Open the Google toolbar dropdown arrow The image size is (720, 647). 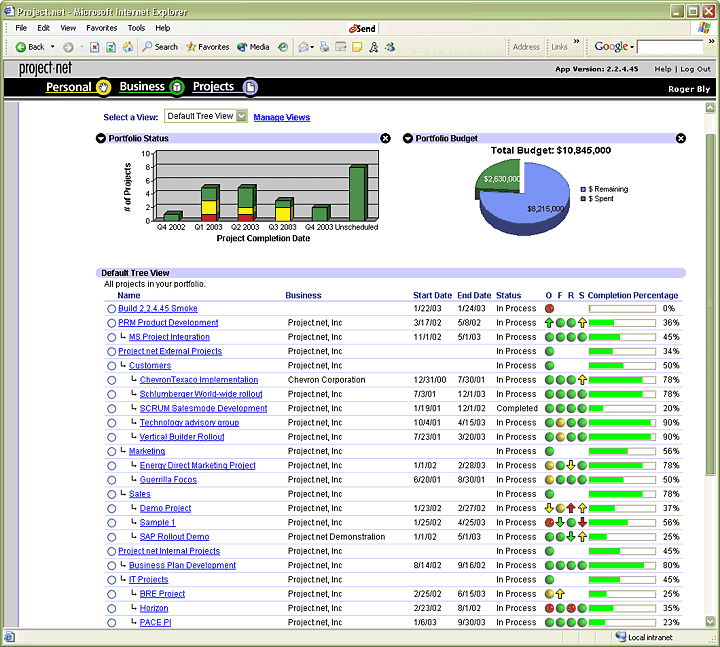[632, 47]
